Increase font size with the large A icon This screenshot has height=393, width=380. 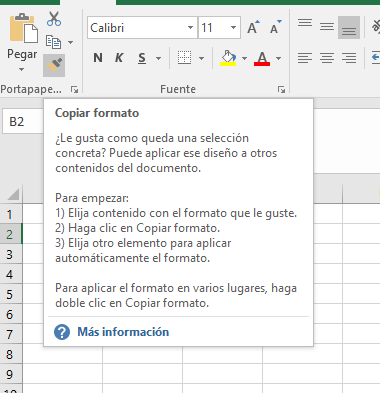[x=253, y=27]
